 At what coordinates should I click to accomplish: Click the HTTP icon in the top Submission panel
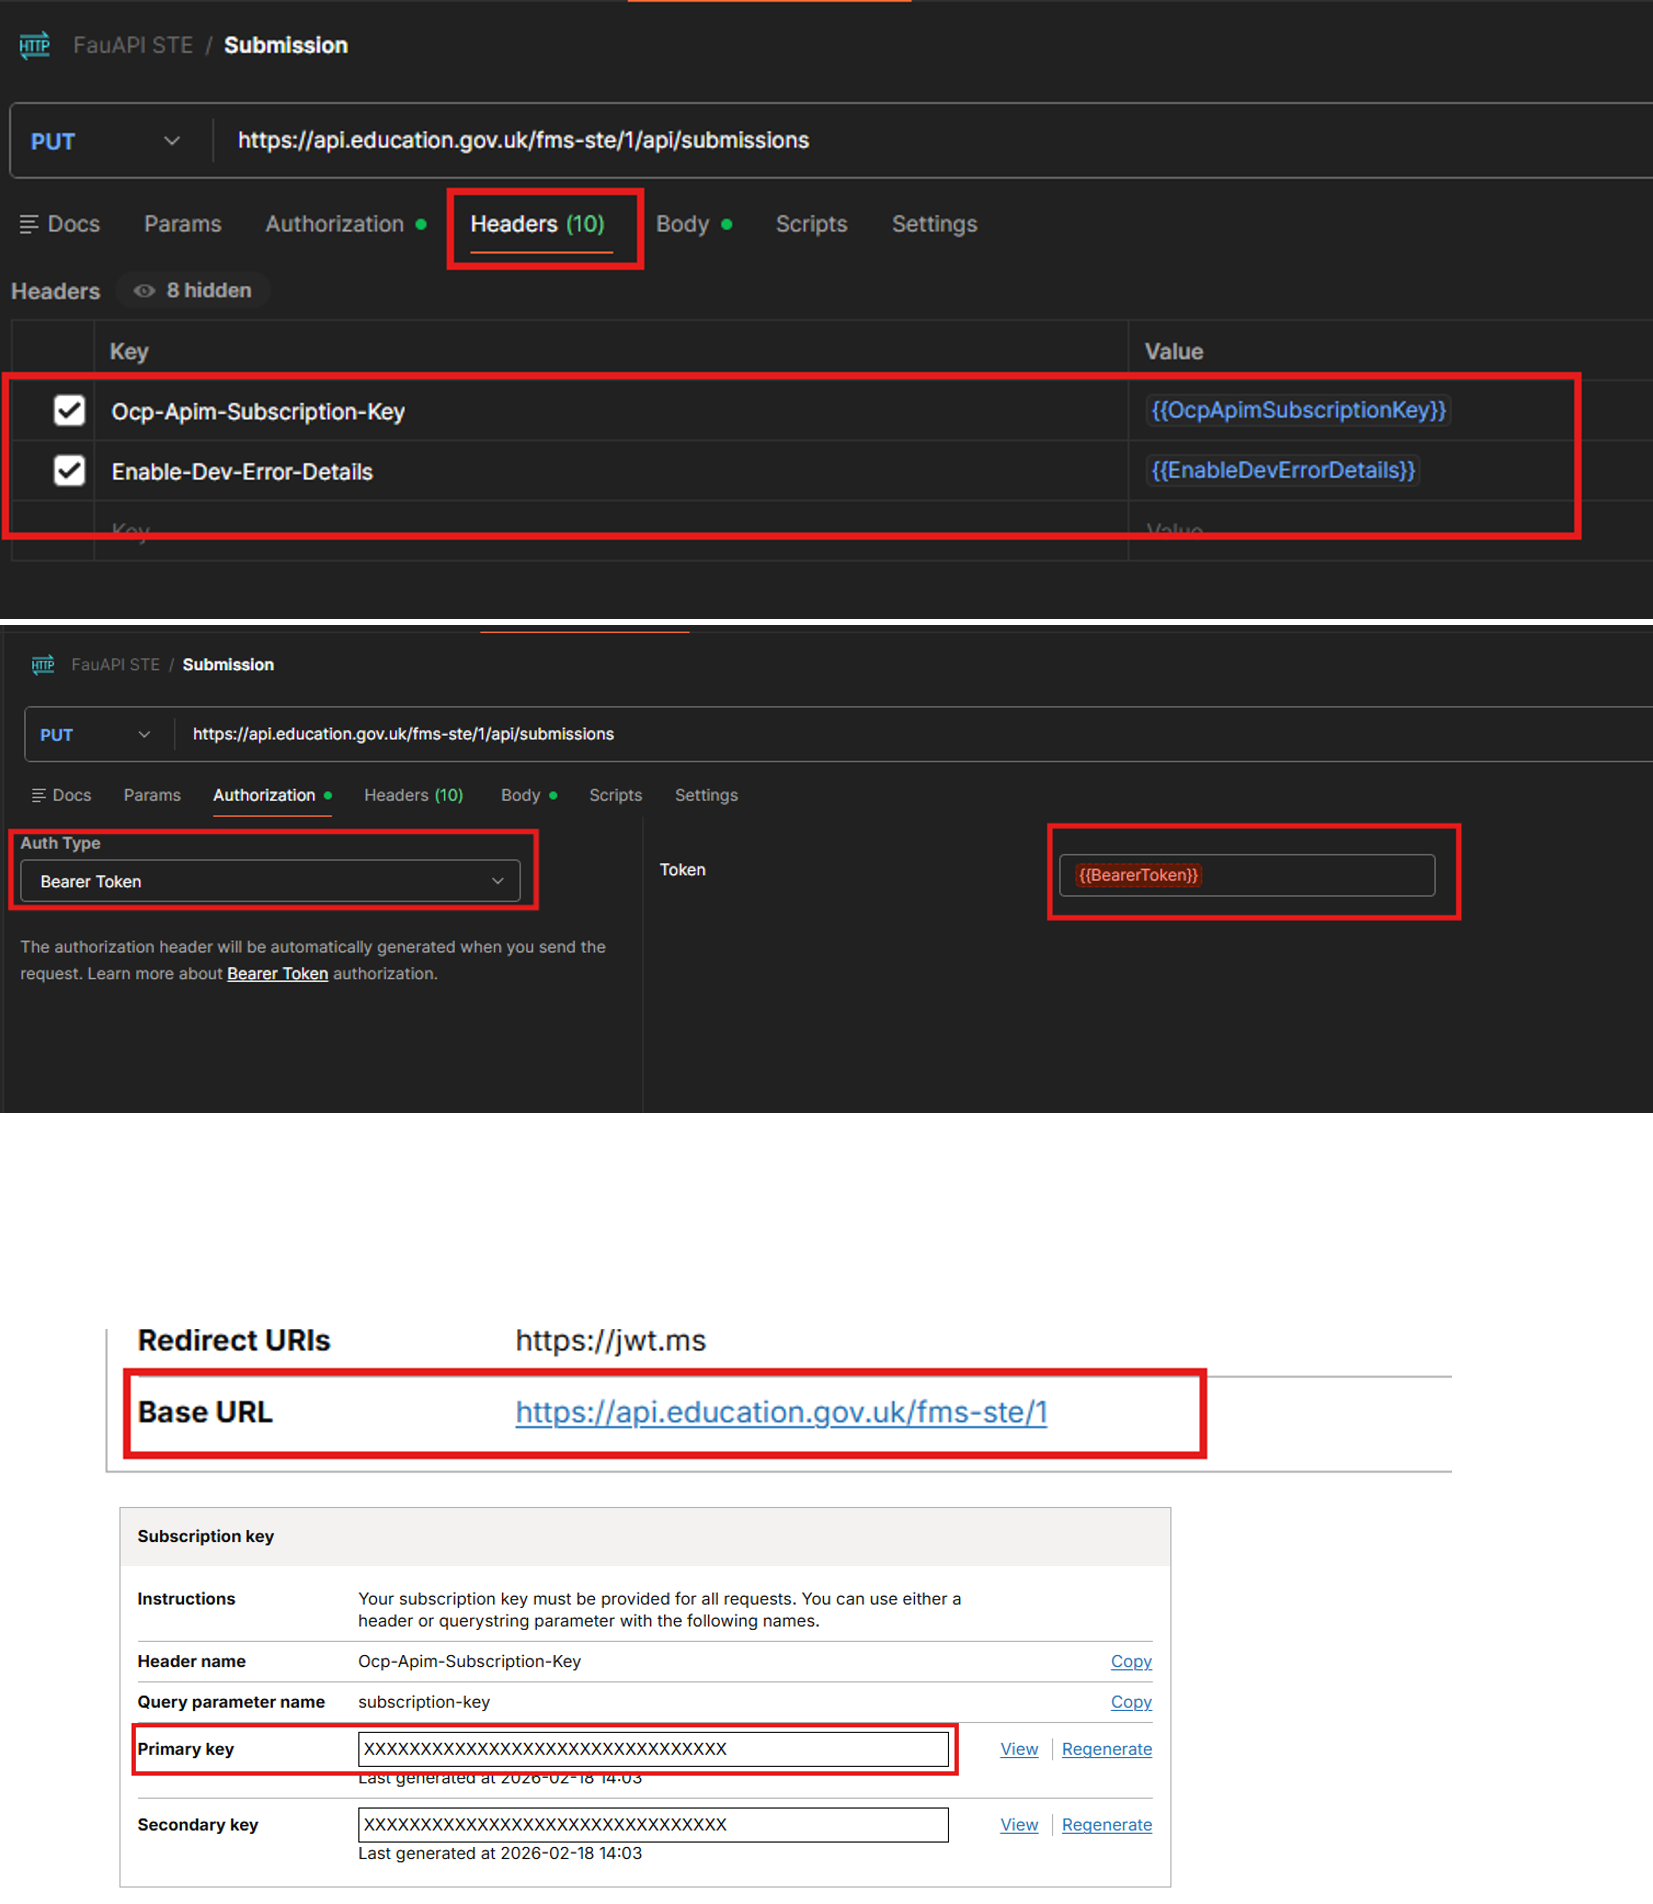[35, 45]
